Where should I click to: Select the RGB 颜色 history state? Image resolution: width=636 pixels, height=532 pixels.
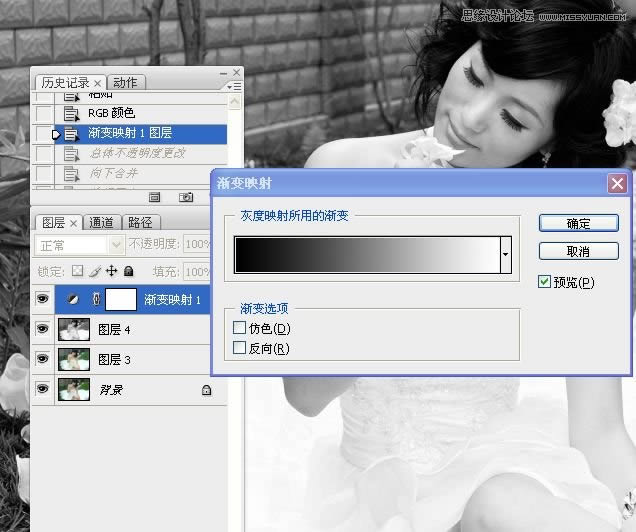coord(111,113)
